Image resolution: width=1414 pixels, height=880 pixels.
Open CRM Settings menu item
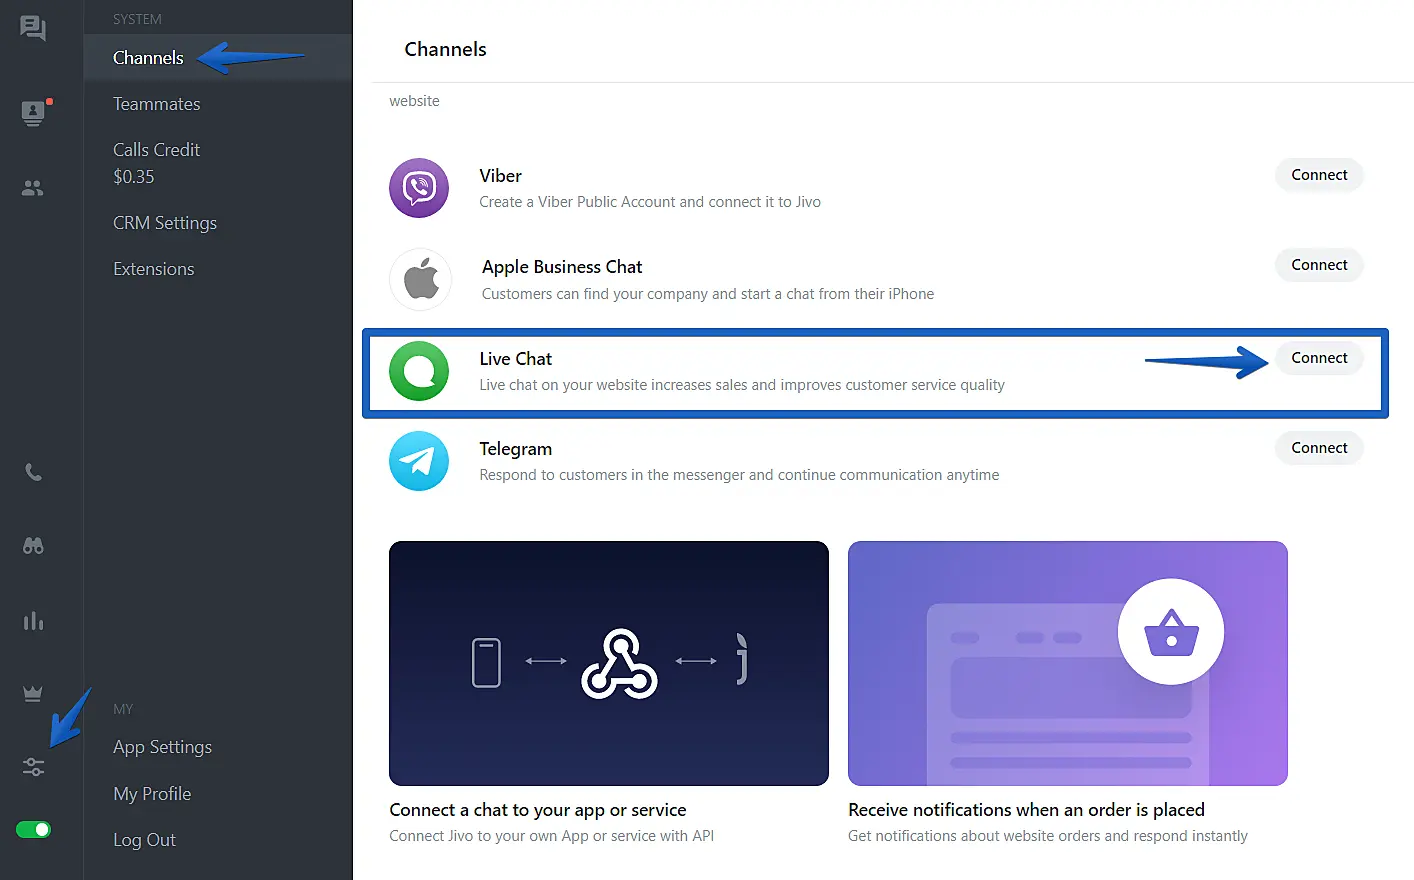(x=165, y=223)
